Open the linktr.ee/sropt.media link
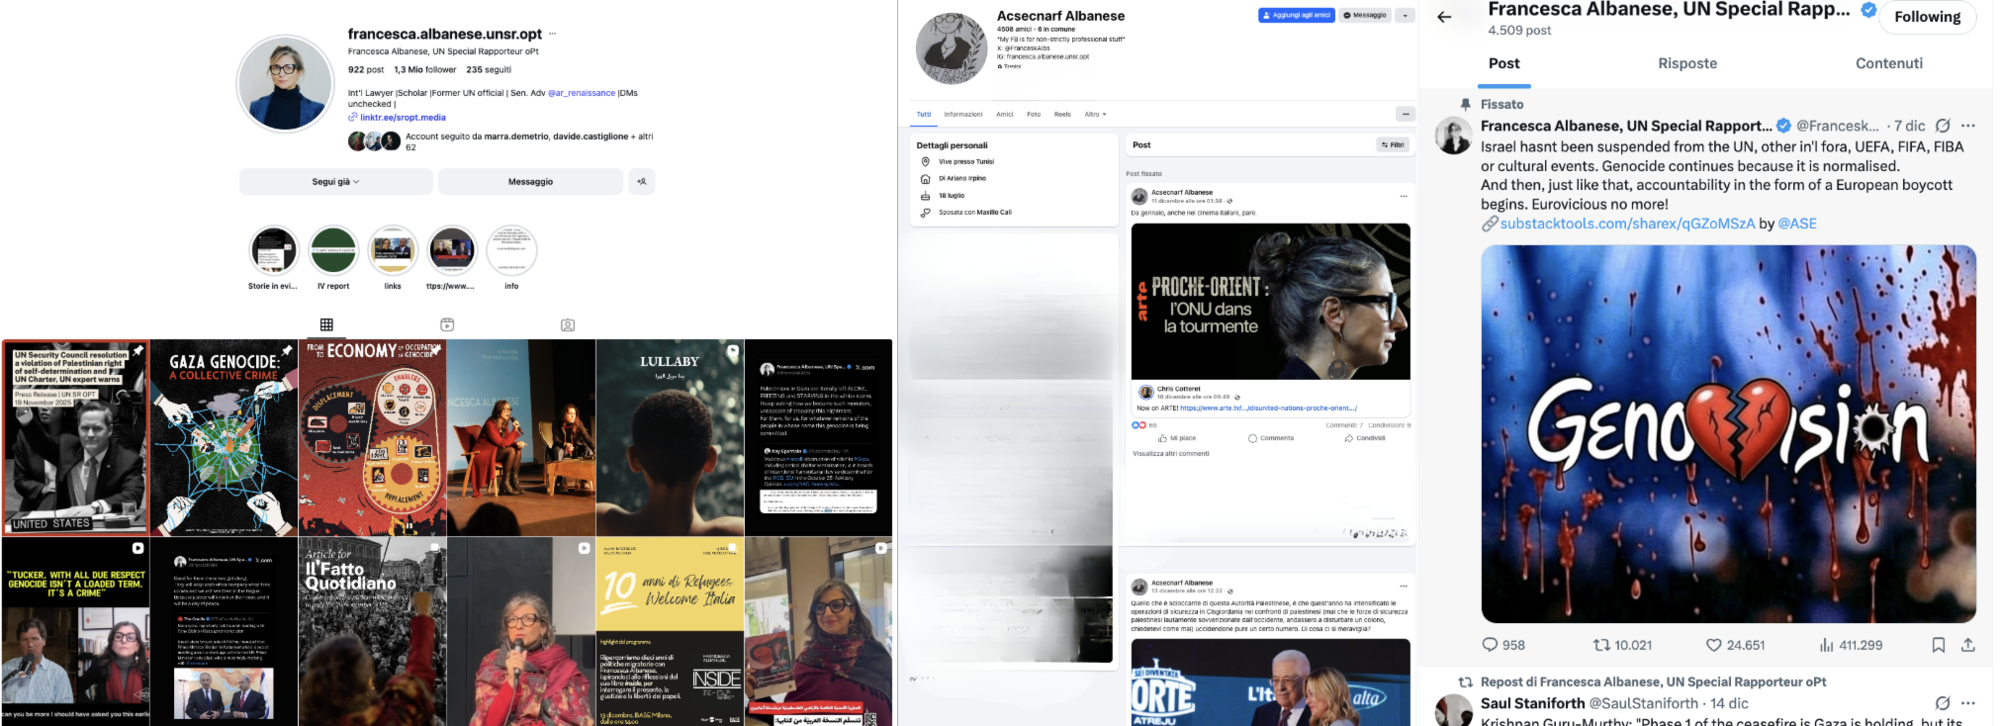 click(402, 118)
